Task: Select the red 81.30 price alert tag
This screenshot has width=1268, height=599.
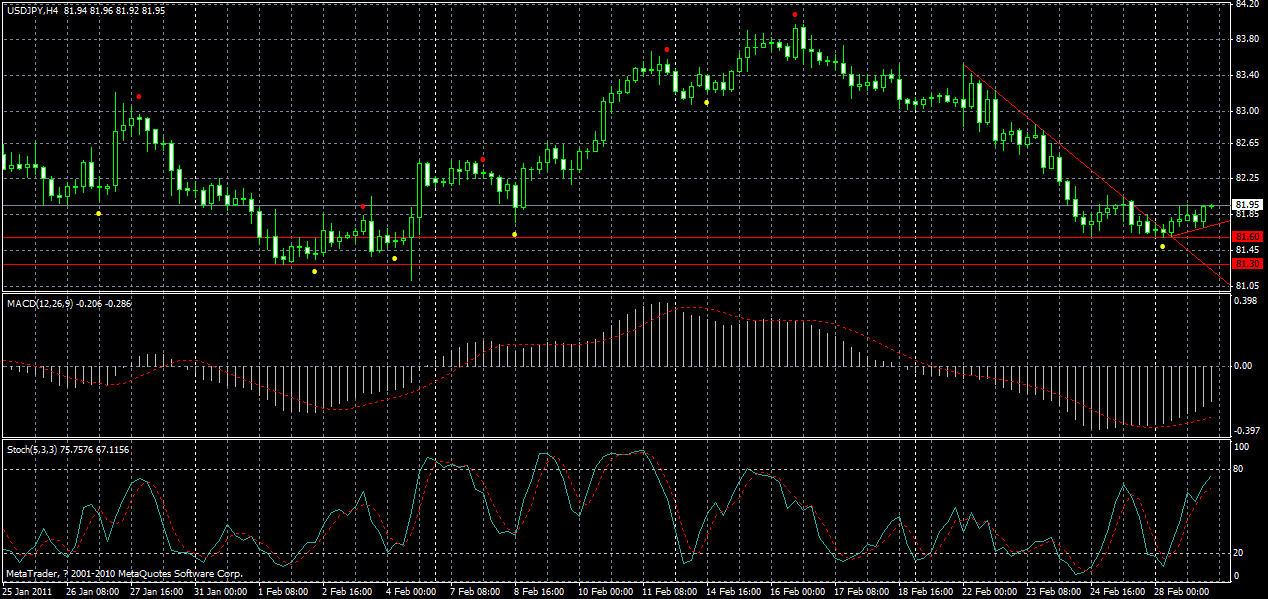Action: point(1246,263)
